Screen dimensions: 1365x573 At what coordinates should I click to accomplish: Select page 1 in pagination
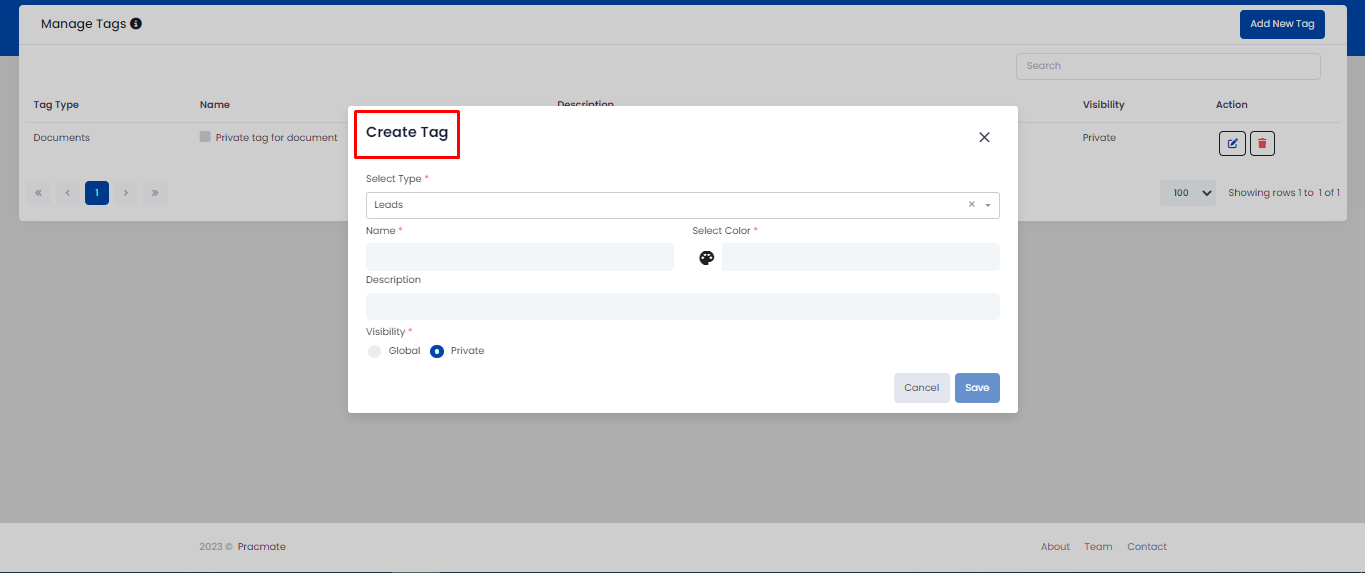[97, 193]
